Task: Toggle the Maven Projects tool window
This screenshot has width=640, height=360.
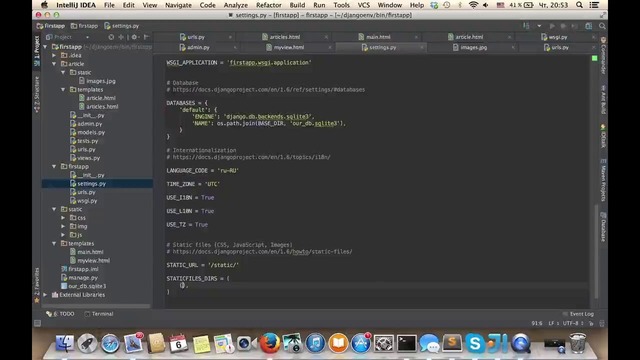Action: tap(603, 180)
